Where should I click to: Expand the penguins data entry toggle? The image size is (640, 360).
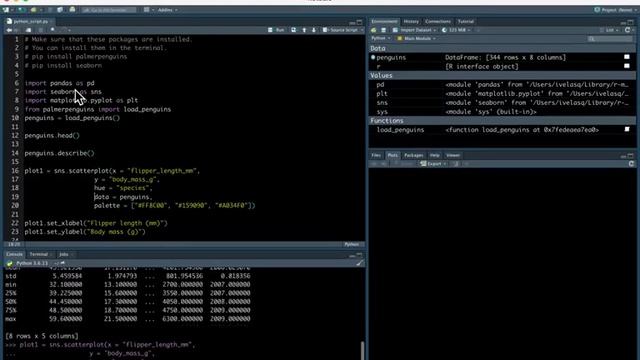coord(373,58)
